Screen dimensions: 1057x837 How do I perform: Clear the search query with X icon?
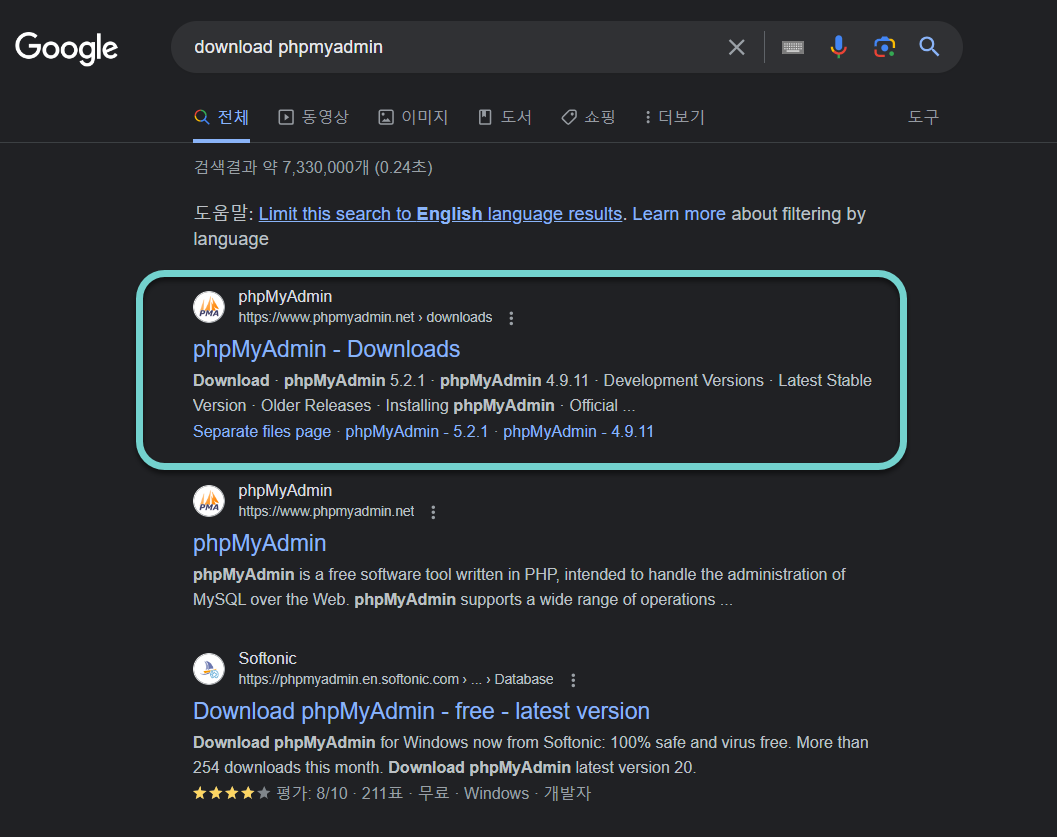[736, 47]
